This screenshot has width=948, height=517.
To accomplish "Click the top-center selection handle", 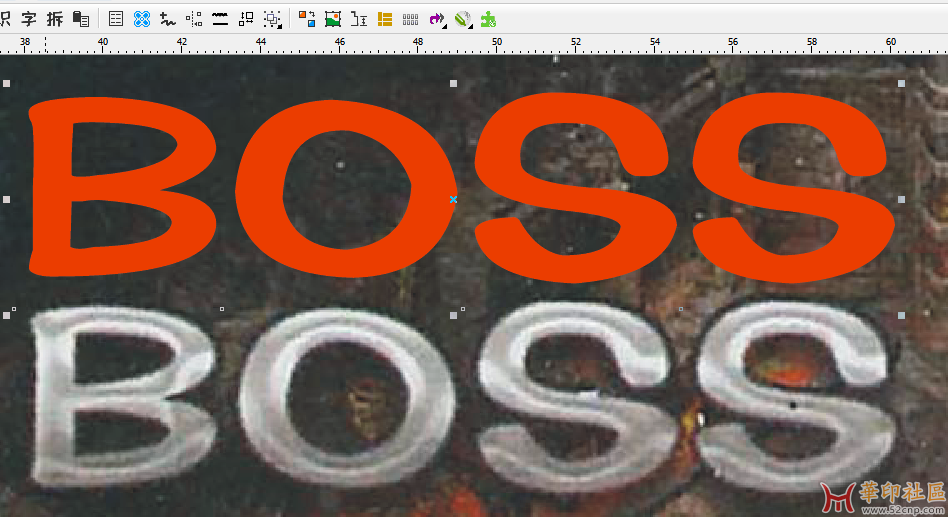I will [453, 83].
